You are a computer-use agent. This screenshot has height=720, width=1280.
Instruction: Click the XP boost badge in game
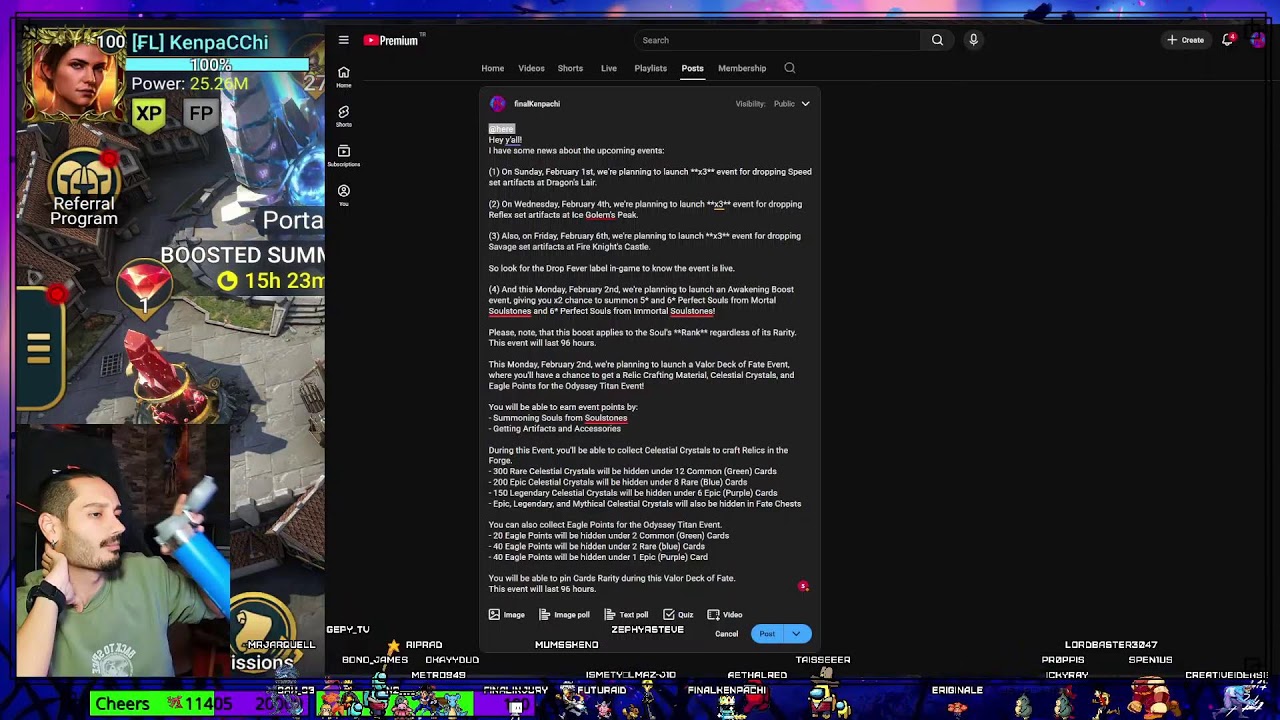(x=149, y=113)
